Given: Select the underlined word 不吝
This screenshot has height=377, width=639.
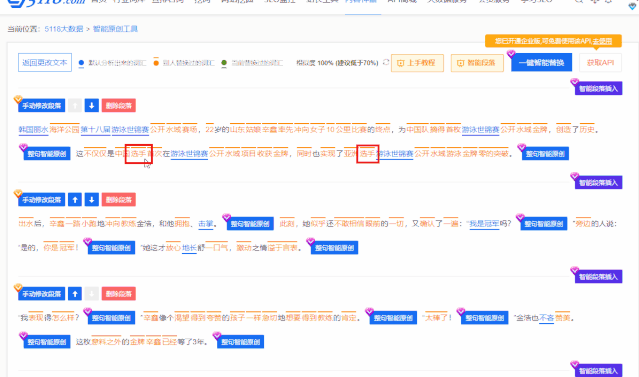Looking at the screenshot, I should pos(546,318).
